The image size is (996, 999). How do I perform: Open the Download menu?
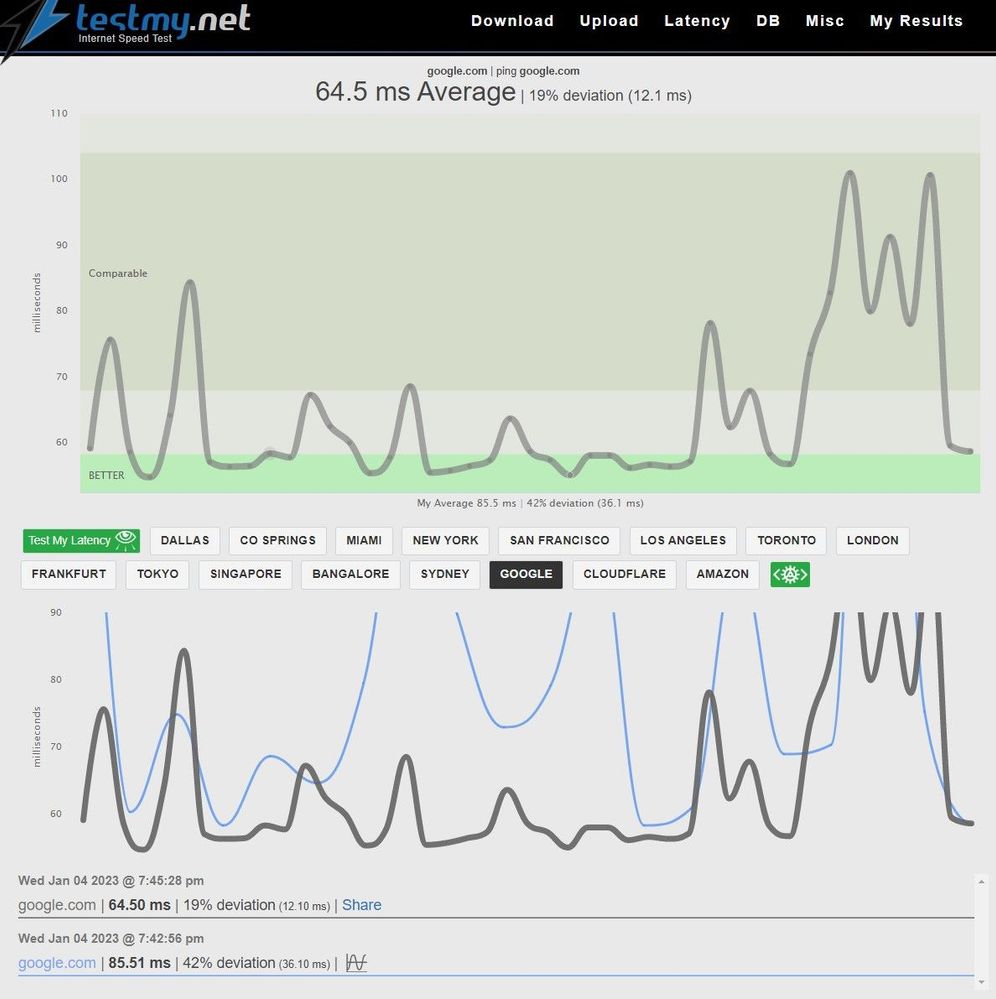512,21
